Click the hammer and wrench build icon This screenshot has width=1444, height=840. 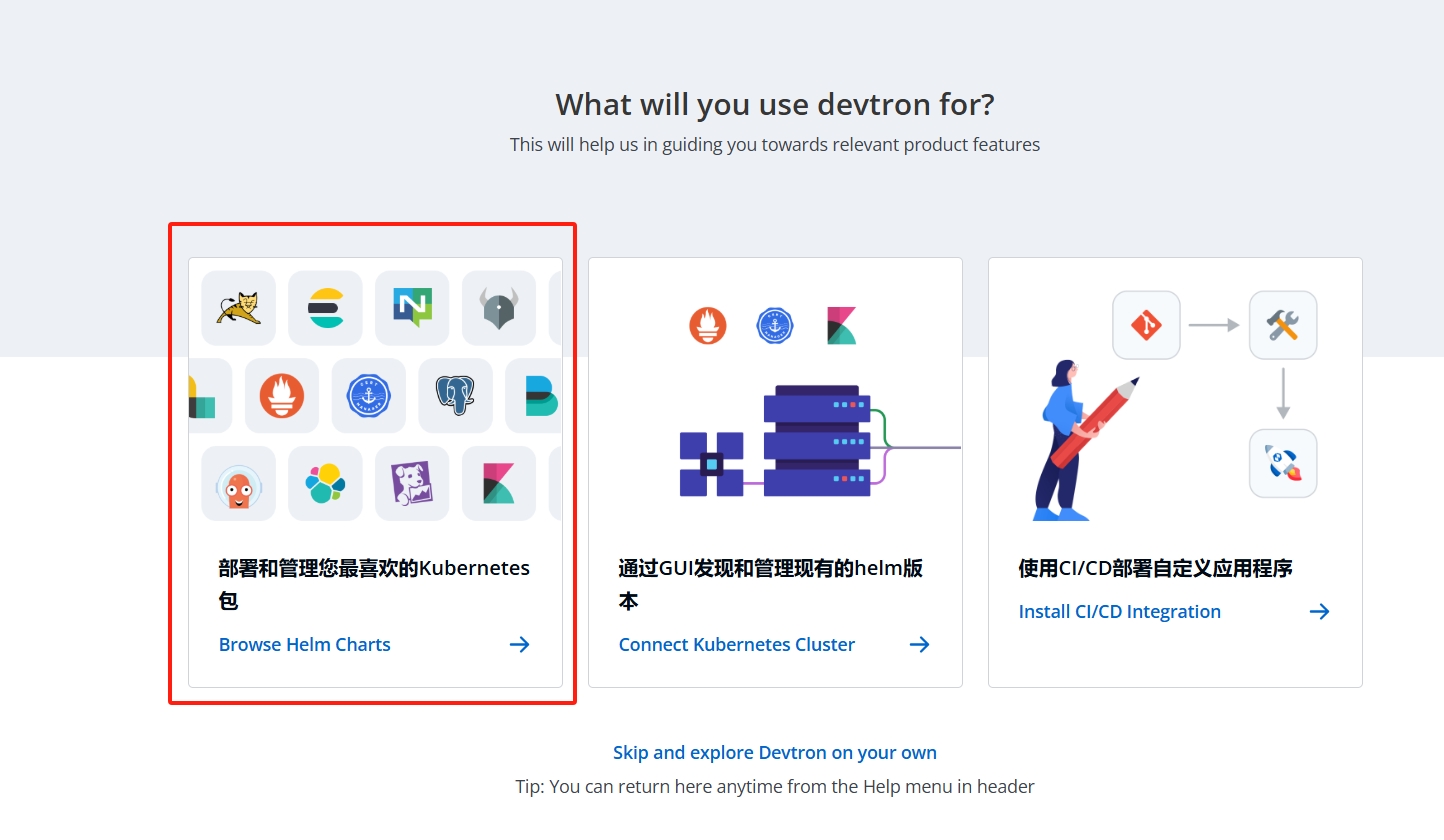(x=1282, y=325)
